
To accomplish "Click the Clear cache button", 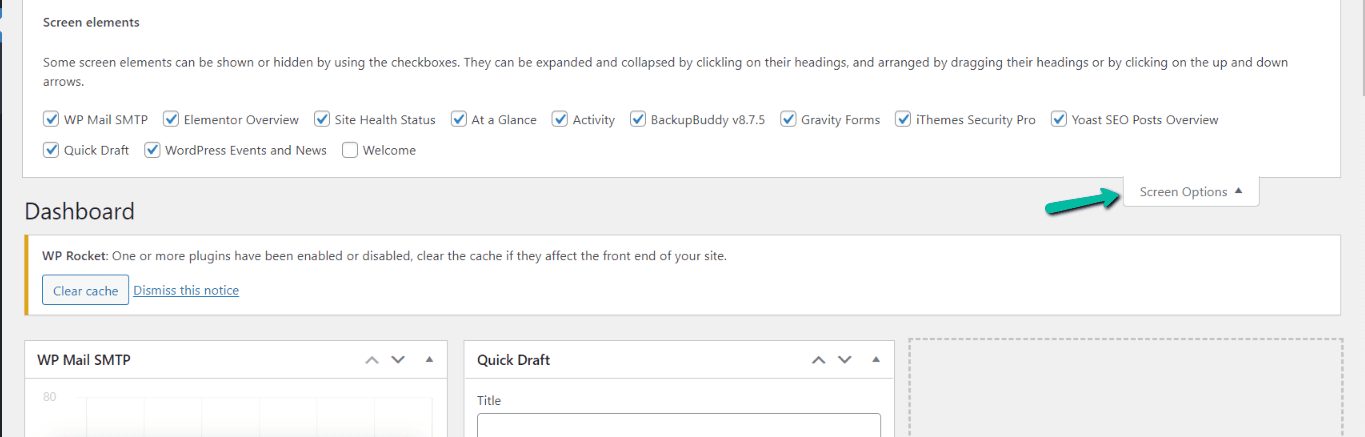I will pyautogui.click(x=85, y=290).
